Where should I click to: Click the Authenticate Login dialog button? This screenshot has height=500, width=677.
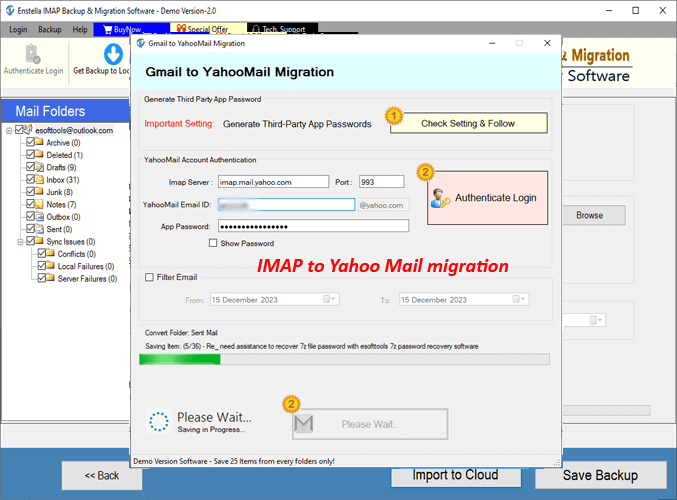click(487, 198)
